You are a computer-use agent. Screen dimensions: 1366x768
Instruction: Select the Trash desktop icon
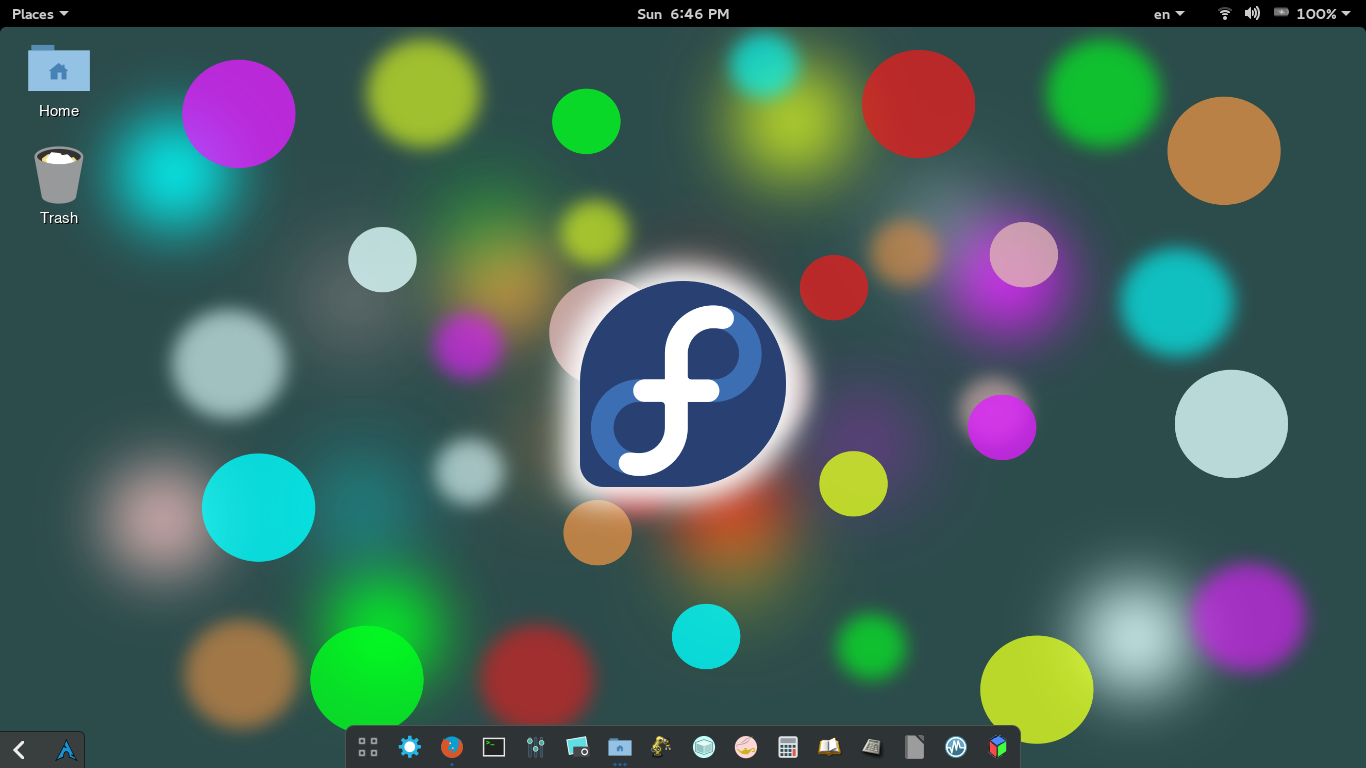[59, 186]
